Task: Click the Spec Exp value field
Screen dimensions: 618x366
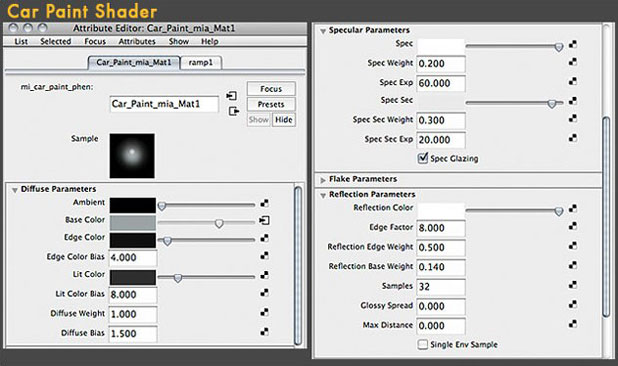Action: (x=441, y=83)
